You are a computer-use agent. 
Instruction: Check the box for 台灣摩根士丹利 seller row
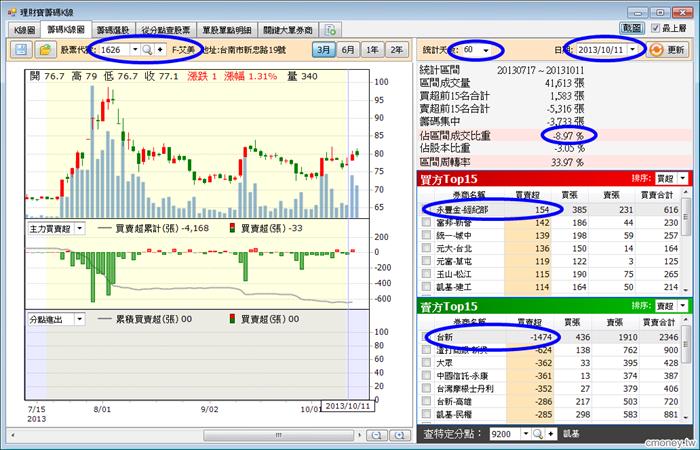(x=426, y=388)
